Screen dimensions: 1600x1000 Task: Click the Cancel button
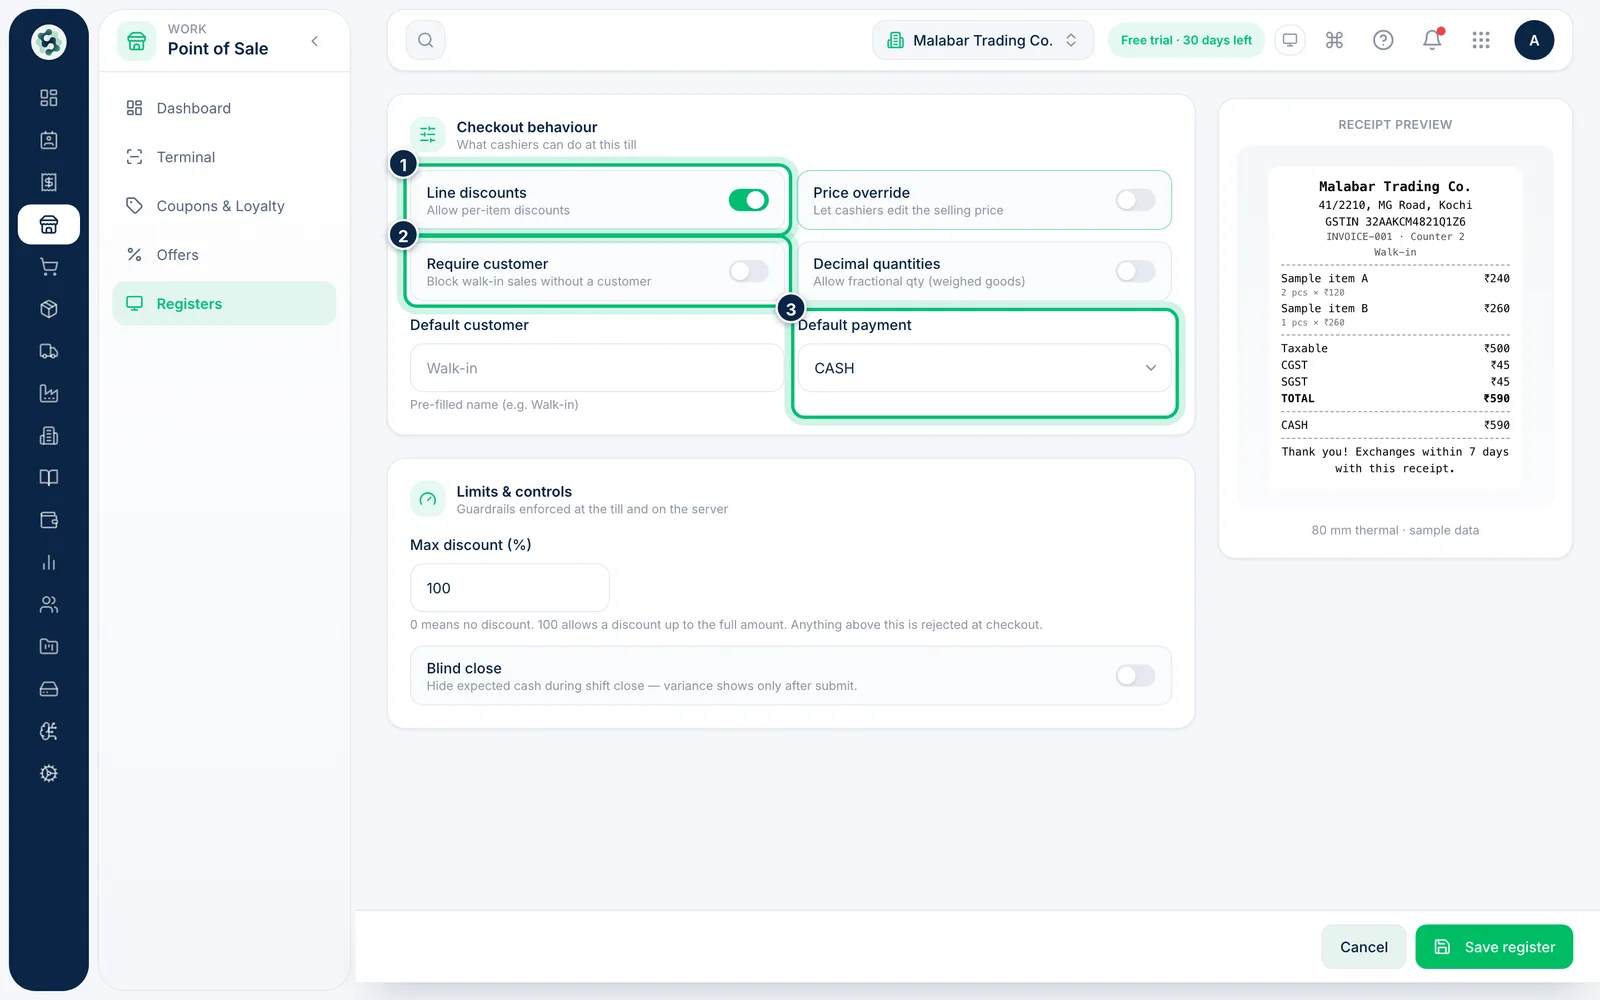pyautogui.click(x=1363, y=947)
